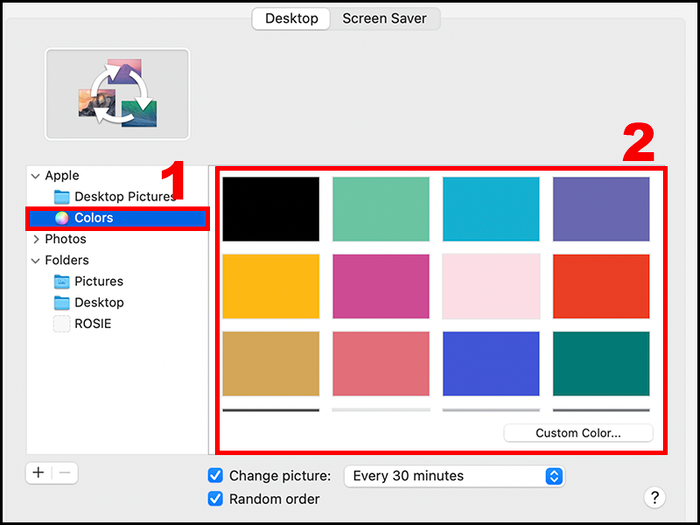Collapse the Folders section chevron
The width and height of the screenshot is (700, 525).
pos(35,260)
